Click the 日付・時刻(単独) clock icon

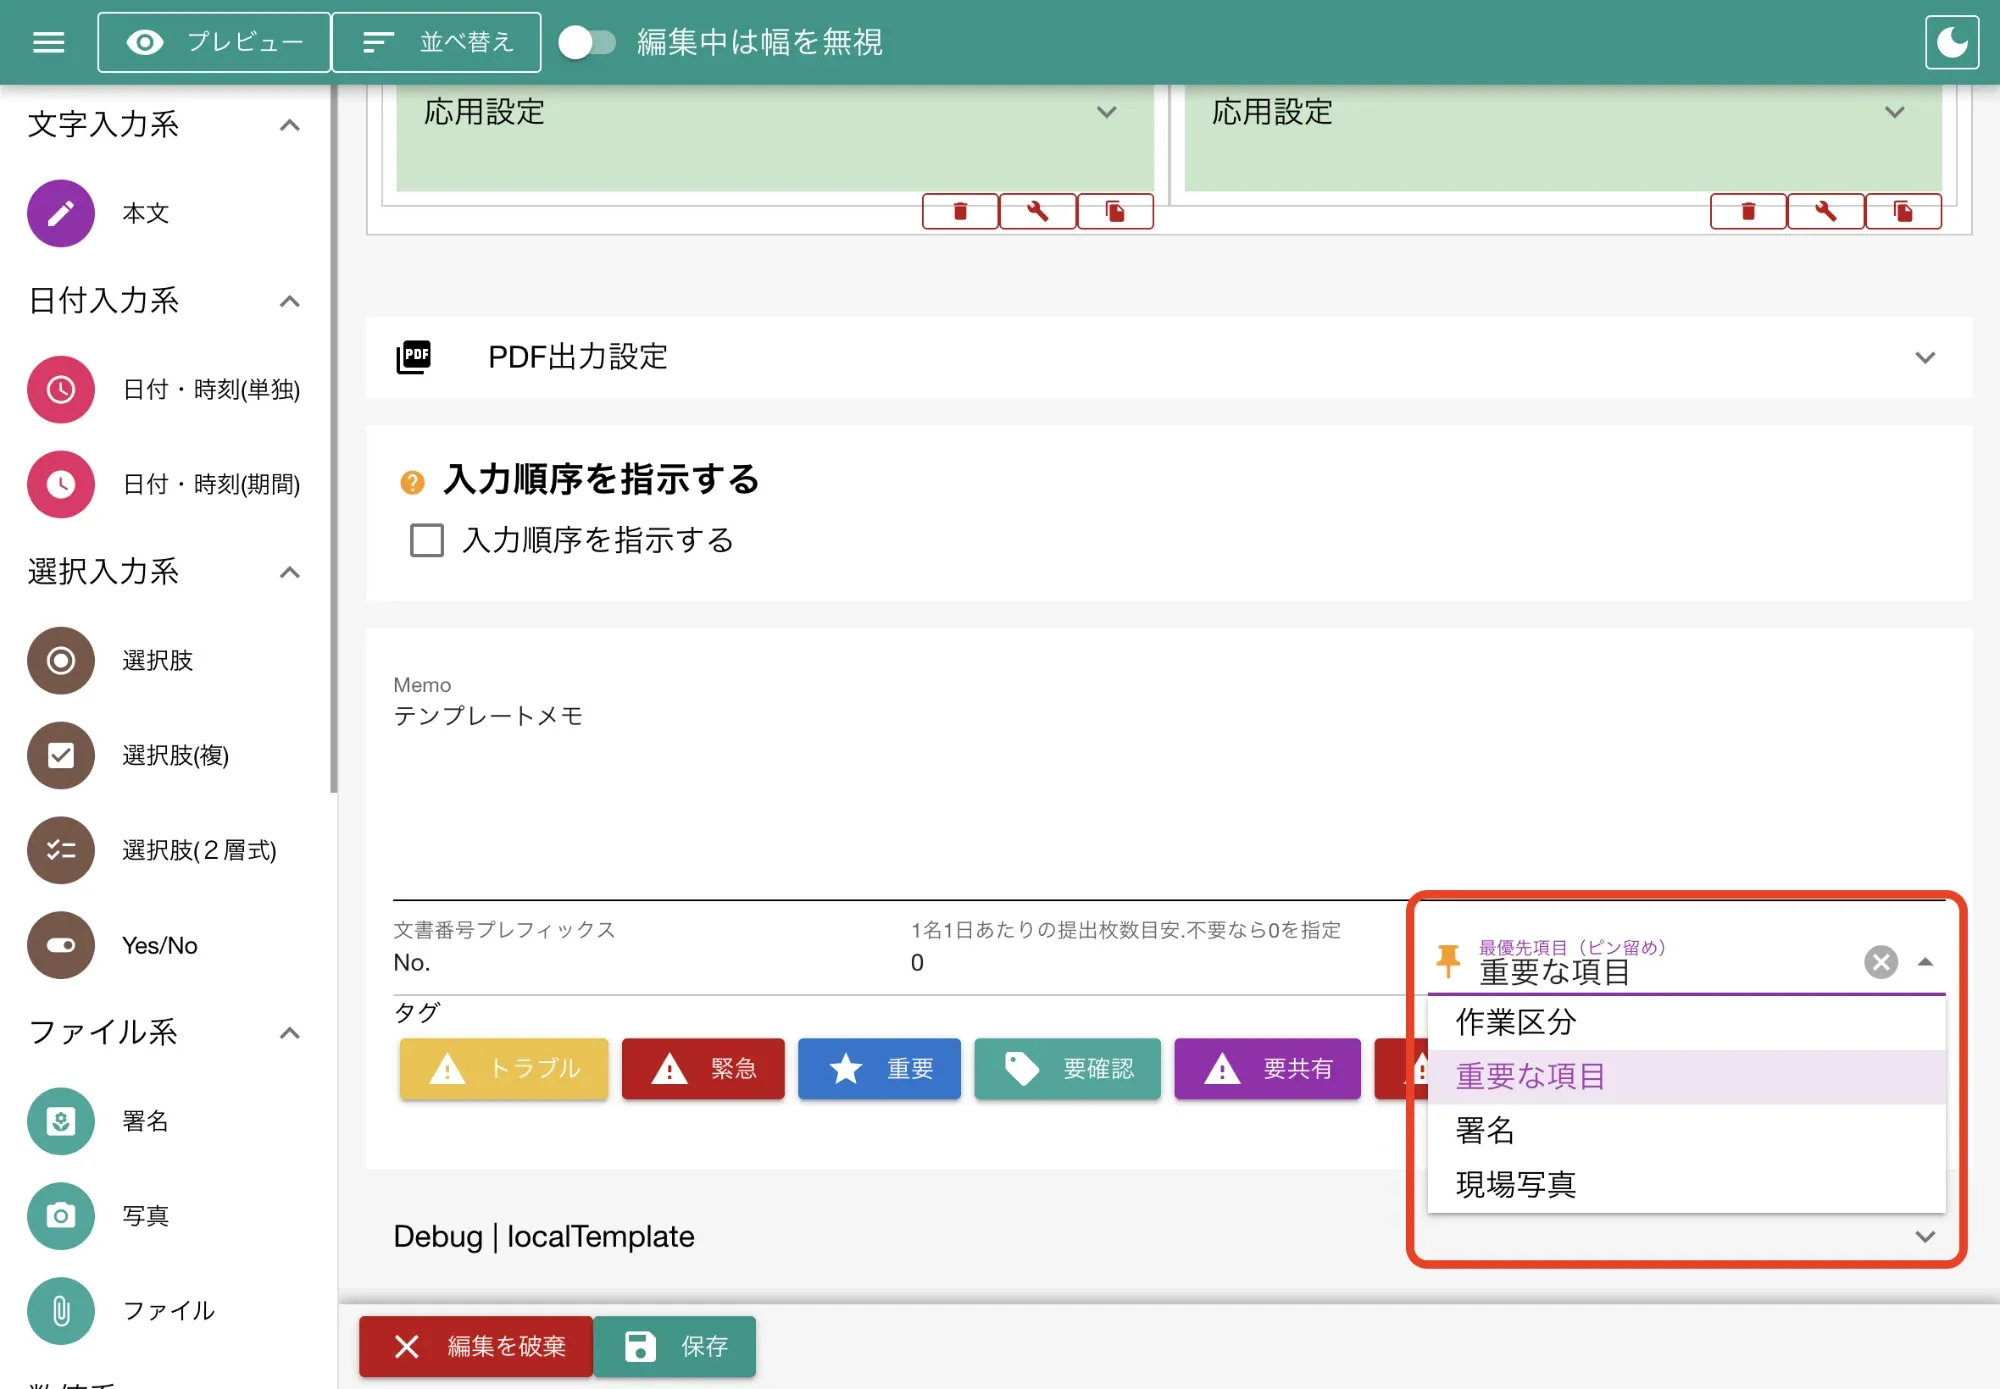tap(61, 389)
